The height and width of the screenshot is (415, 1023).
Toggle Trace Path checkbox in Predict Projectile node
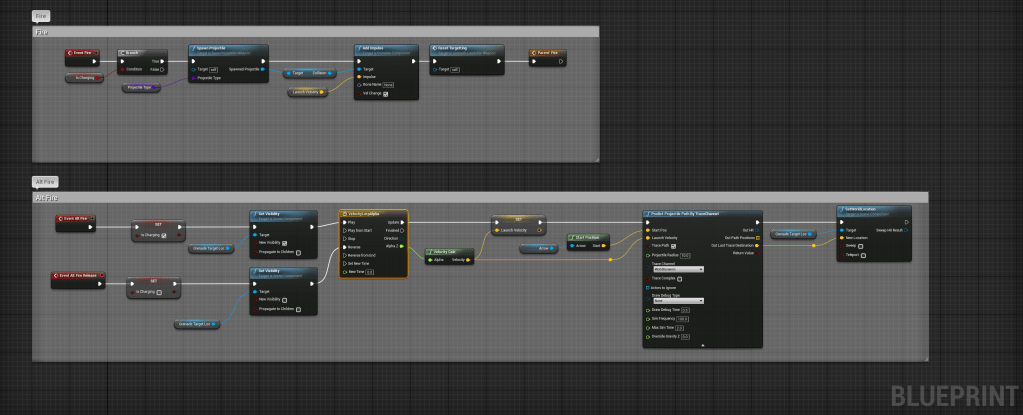click(674, 245)
